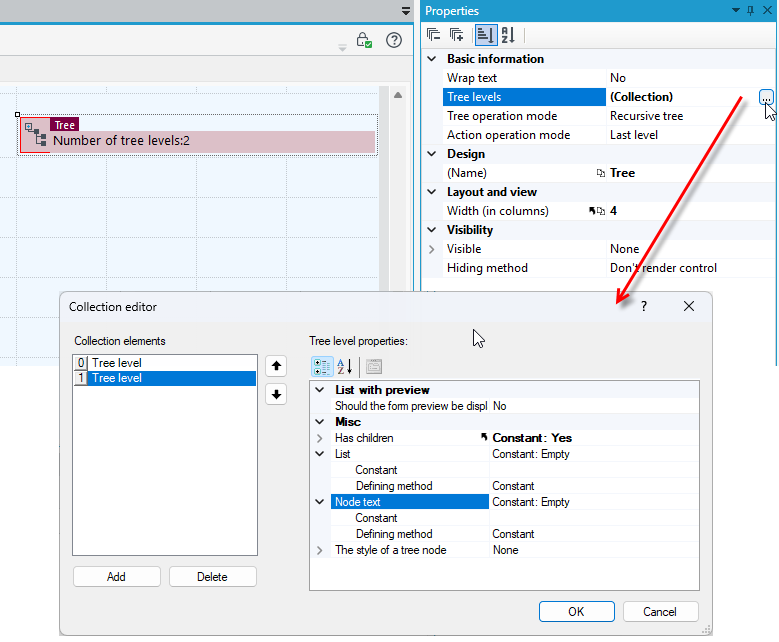The image size is (779, 642).
Task: Click the pin icon of Properties panel
Action: pos(751,10)
